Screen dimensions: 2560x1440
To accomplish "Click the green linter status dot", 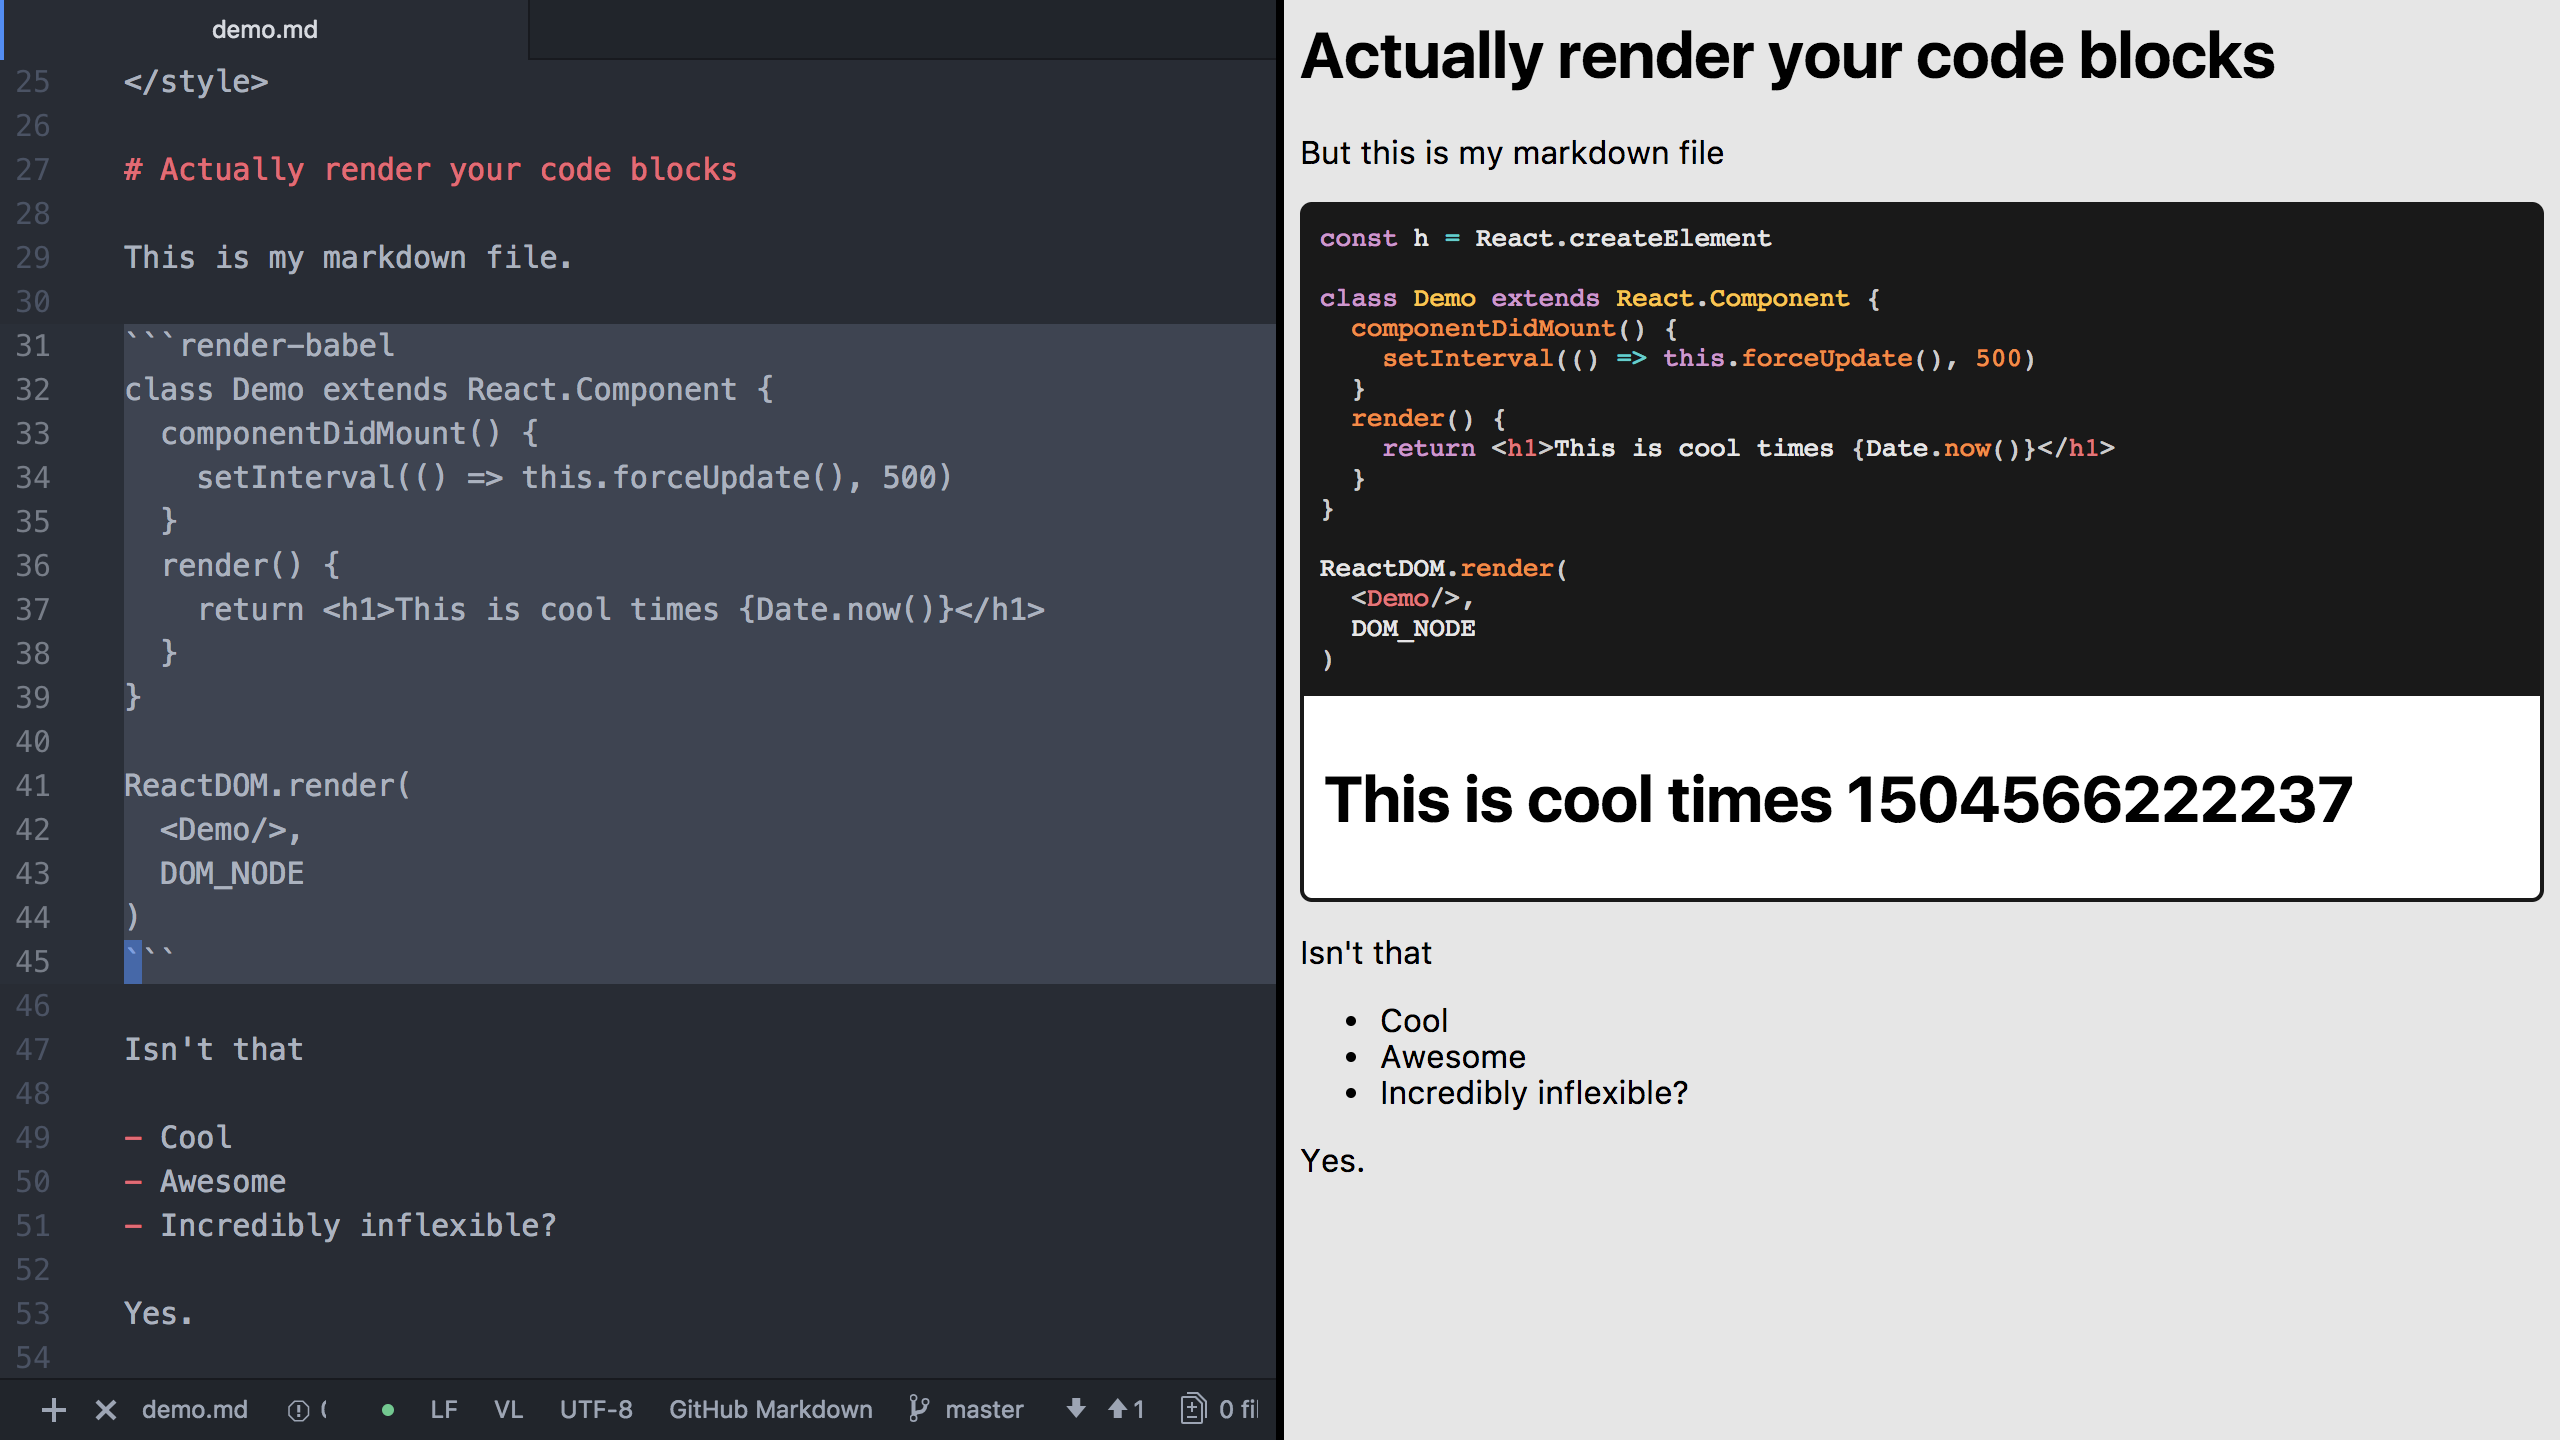I will coord(388,1410).
